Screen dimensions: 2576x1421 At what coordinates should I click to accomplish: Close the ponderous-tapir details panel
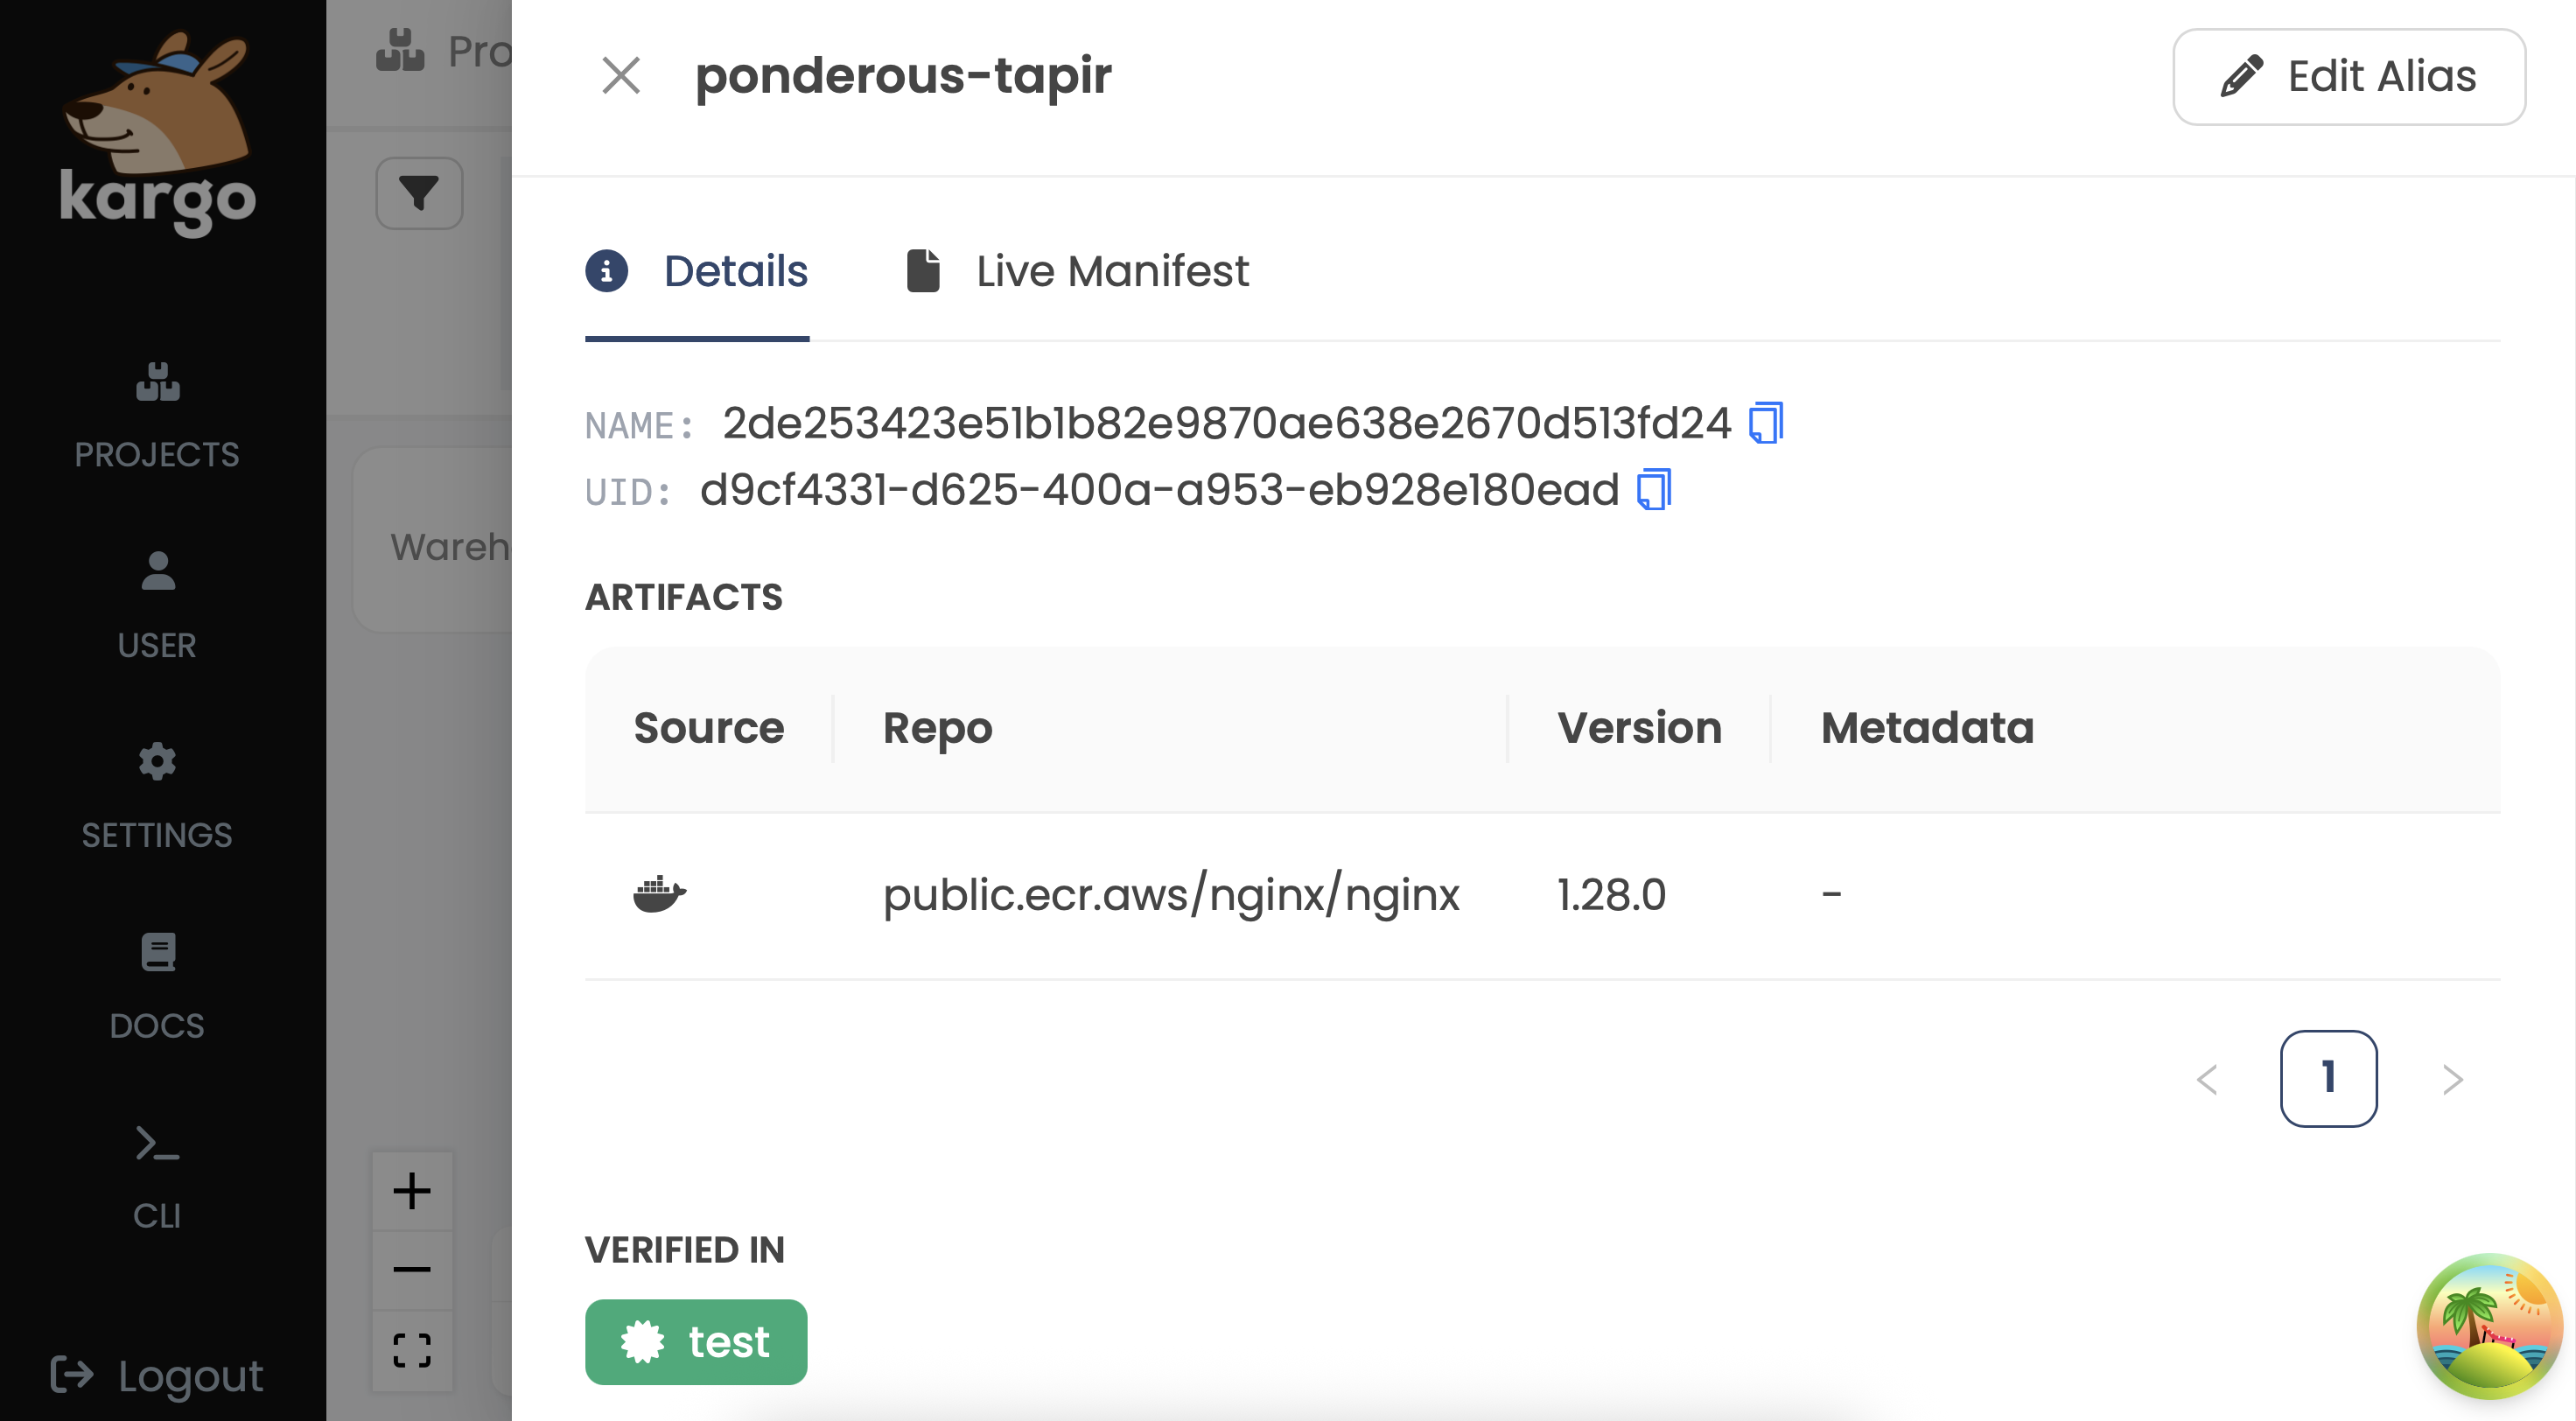click(621, 76)
